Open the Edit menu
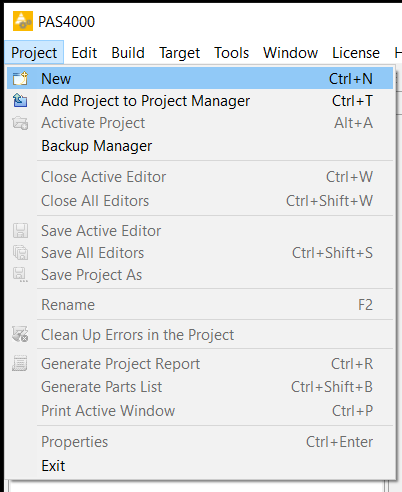This screenshot has width=402, height=492. pos(84,53)
